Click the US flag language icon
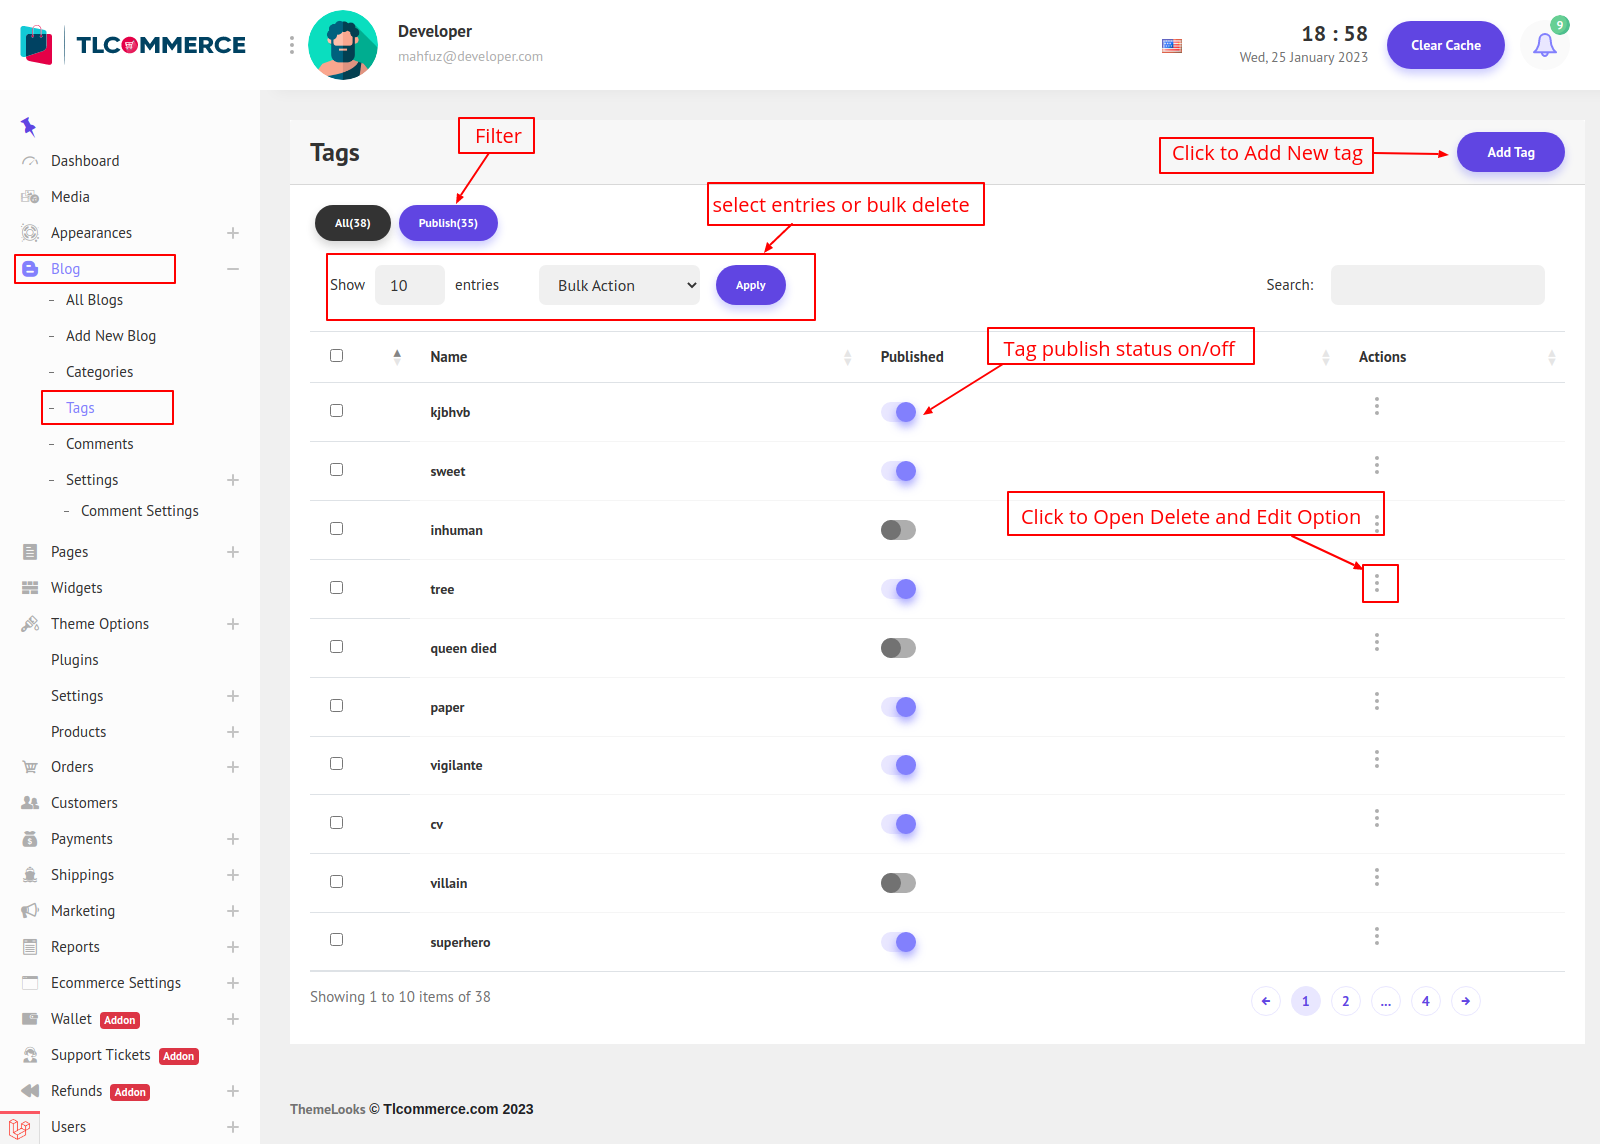The image size is (1600, 1144). (x=1172, y=46)
